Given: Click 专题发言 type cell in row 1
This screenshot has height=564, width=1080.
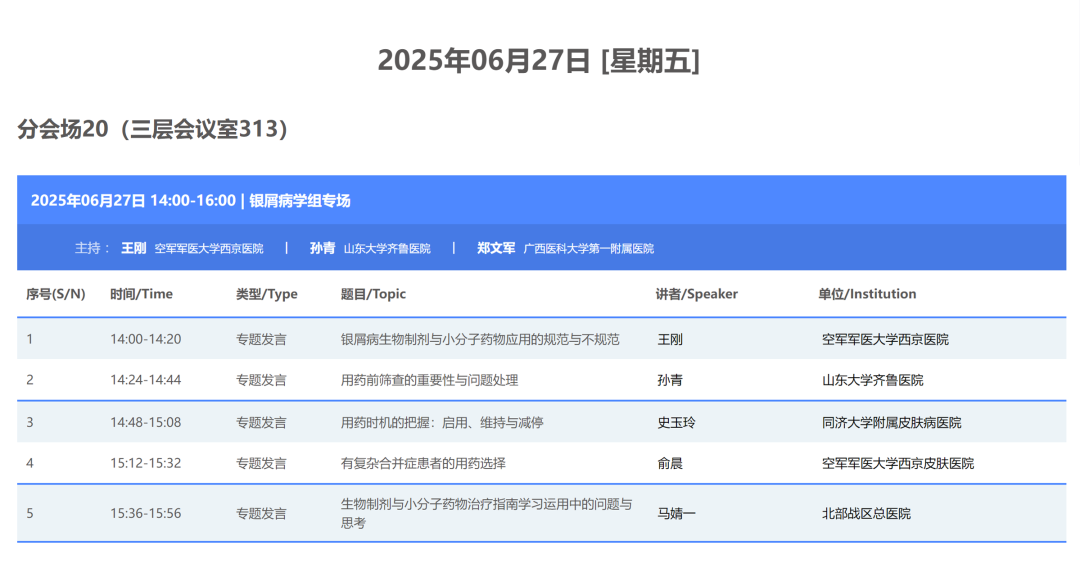Looking at the screenshot, I should pos(261,339).
